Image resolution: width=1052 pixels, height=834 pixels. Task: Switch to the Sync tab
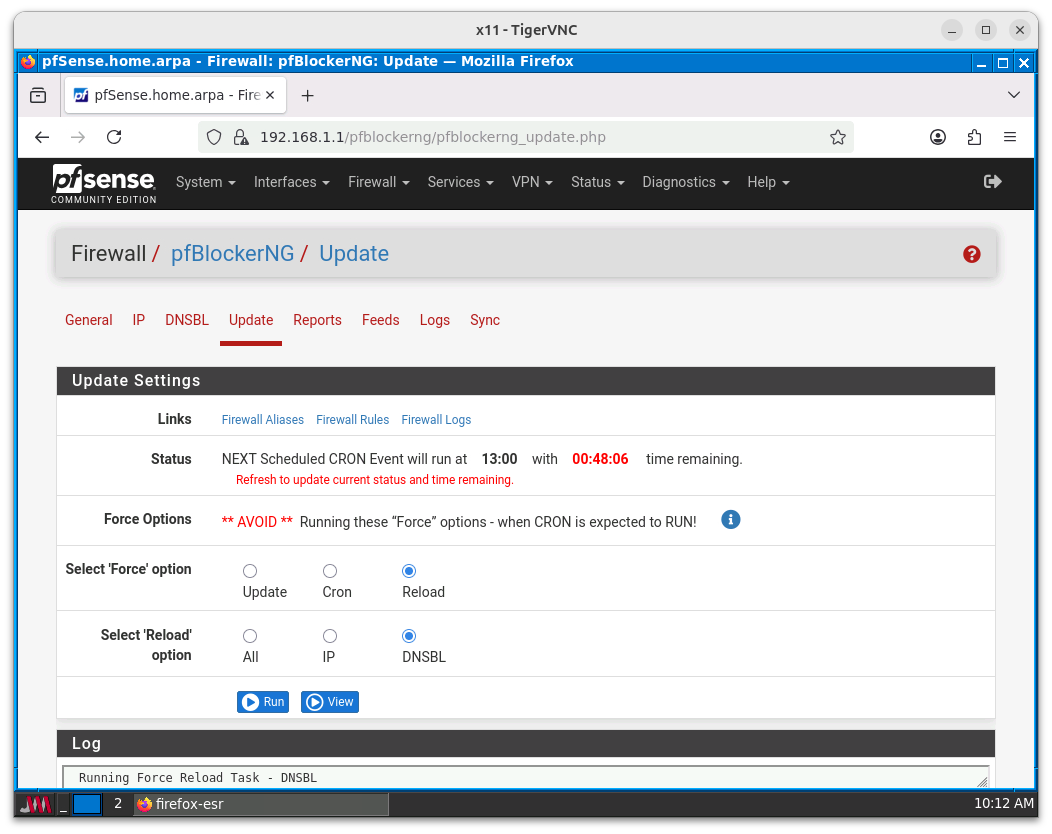click(485, 320)
